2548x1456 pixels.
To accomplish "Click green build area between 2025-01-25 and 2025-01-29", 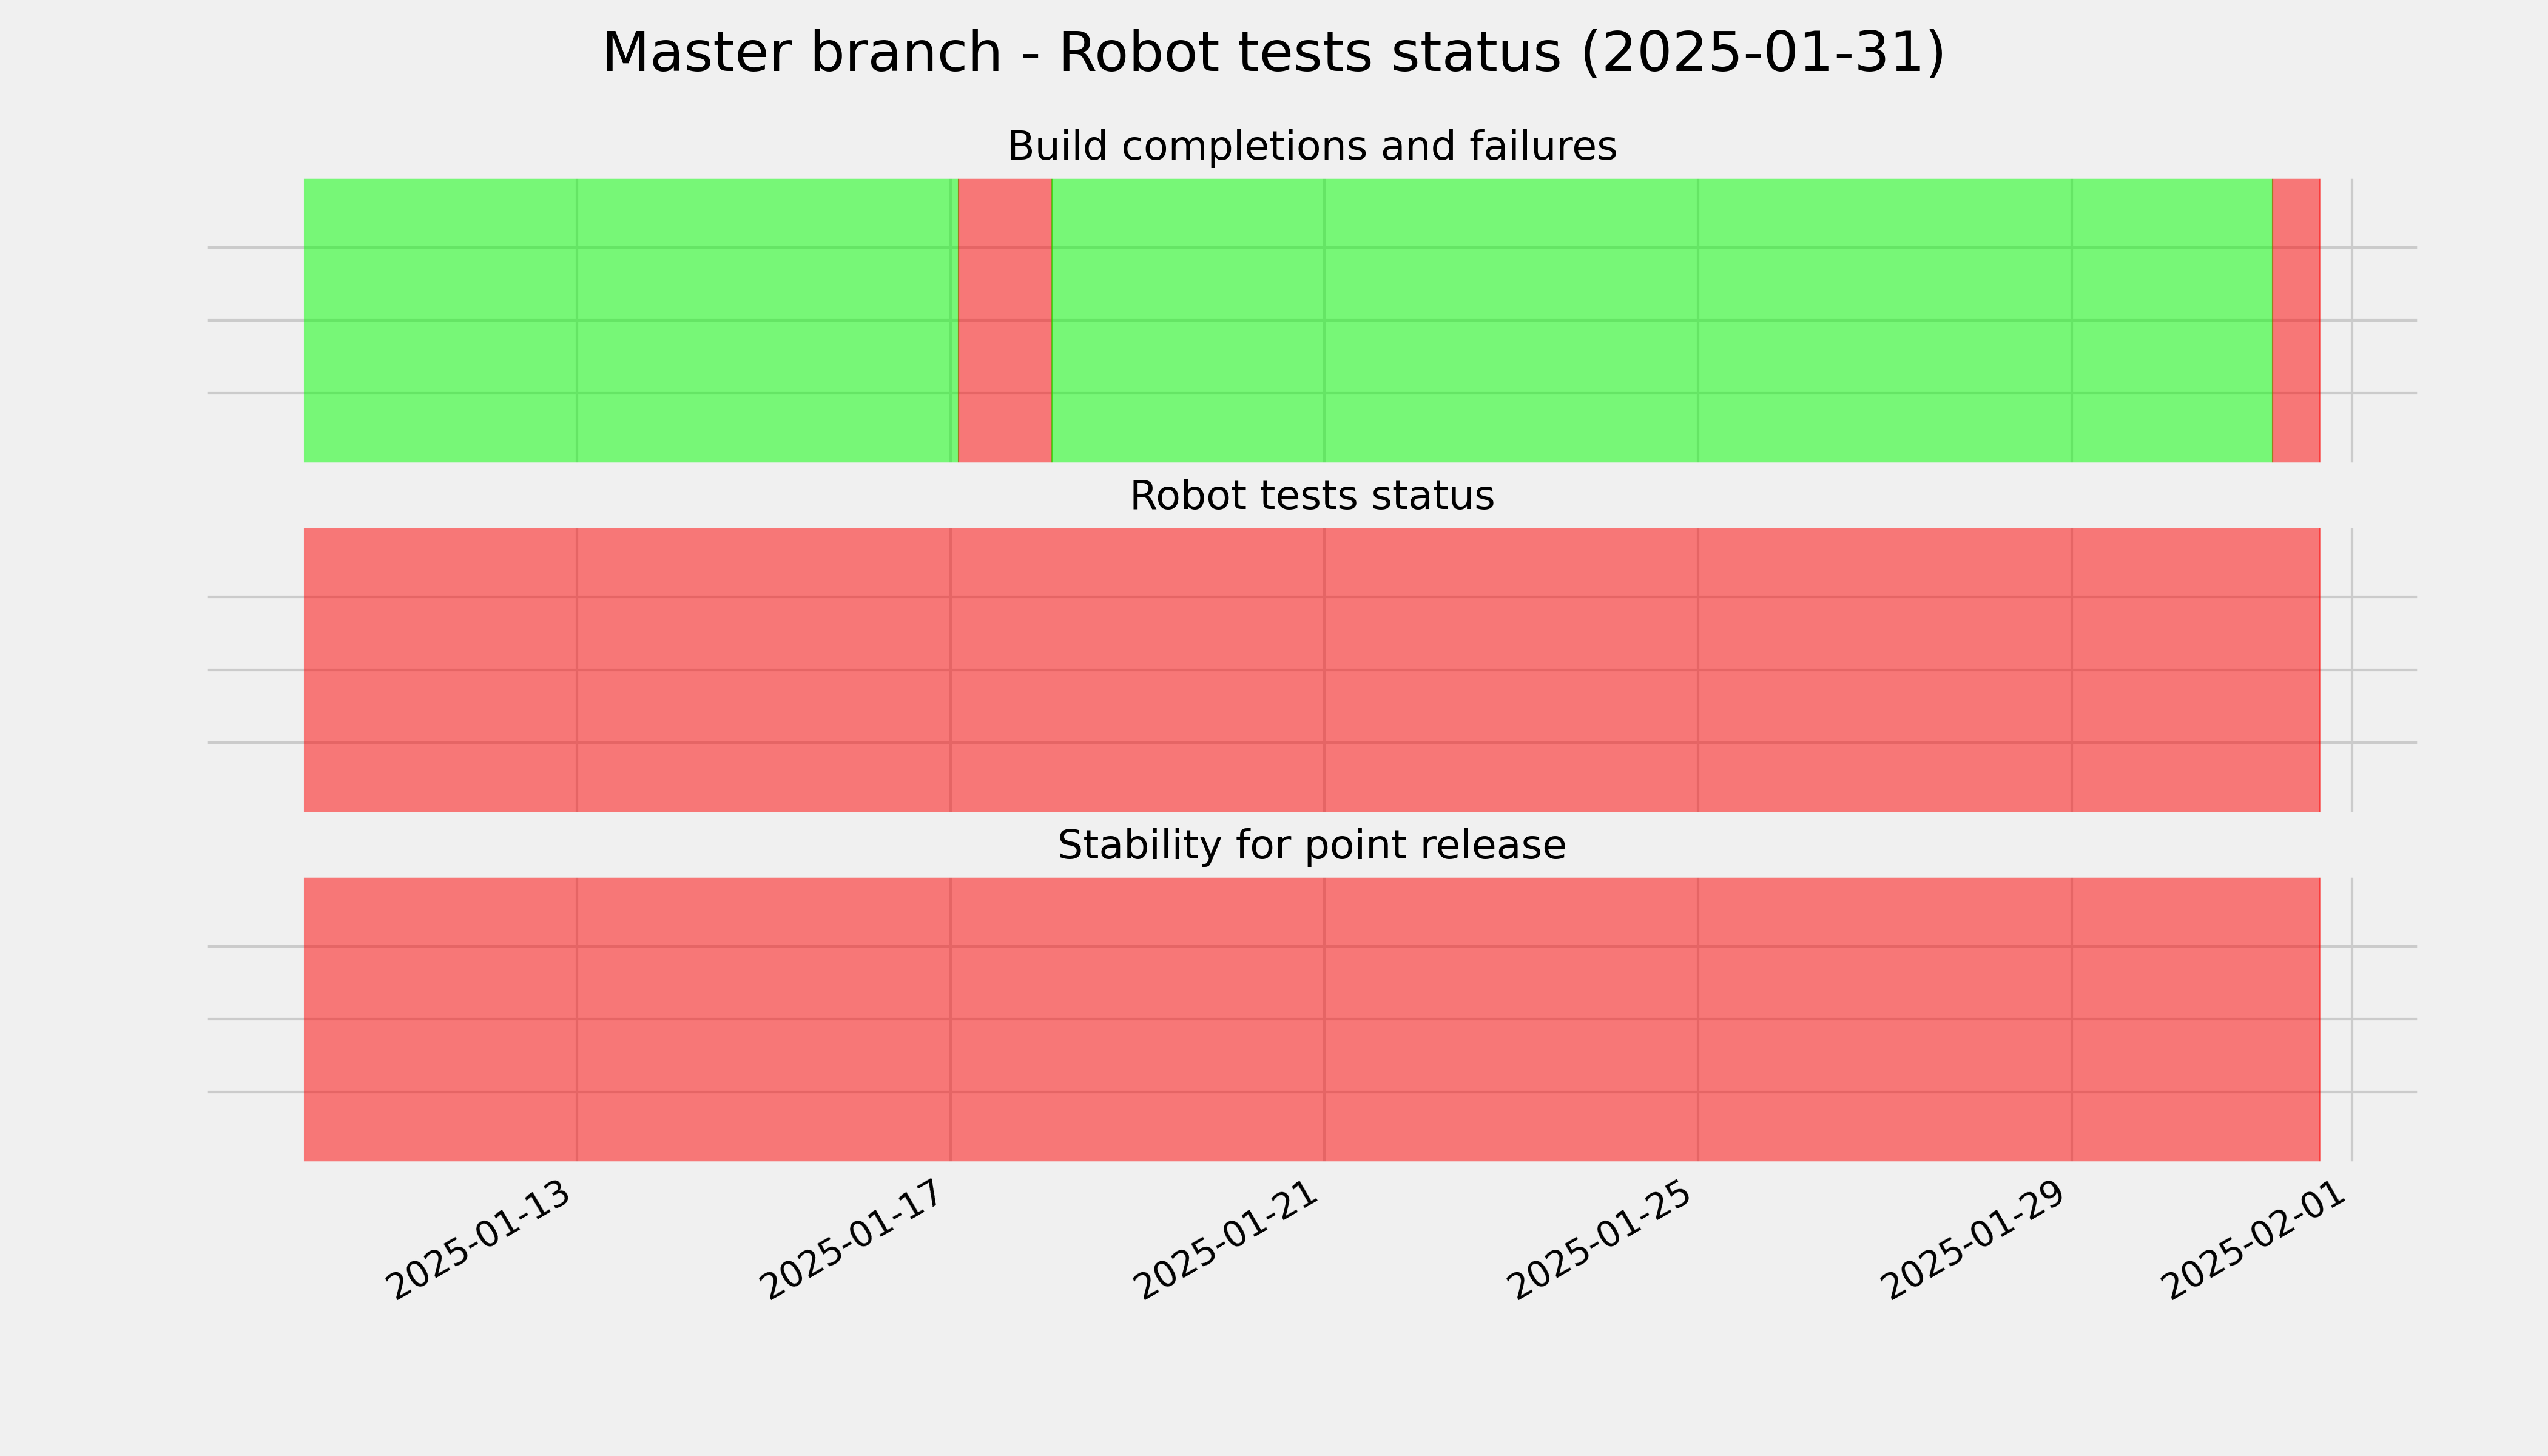I will [x=1885, y=320].
